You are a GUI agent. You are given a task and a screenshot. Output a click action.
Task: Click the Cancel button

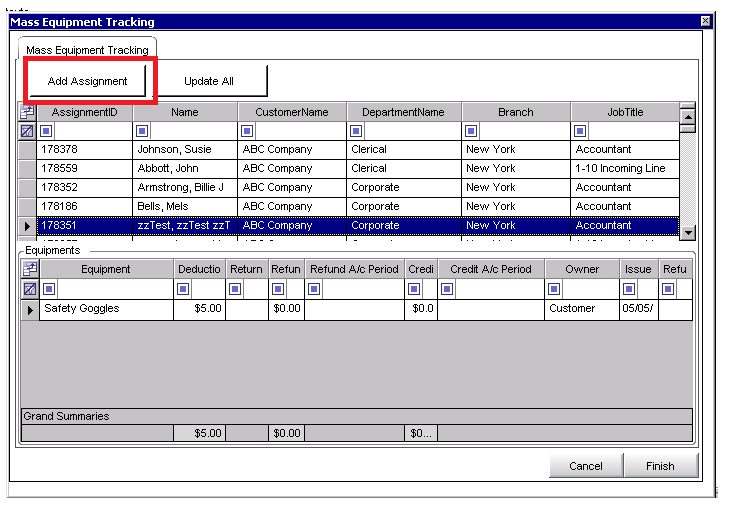coord(586,466)
